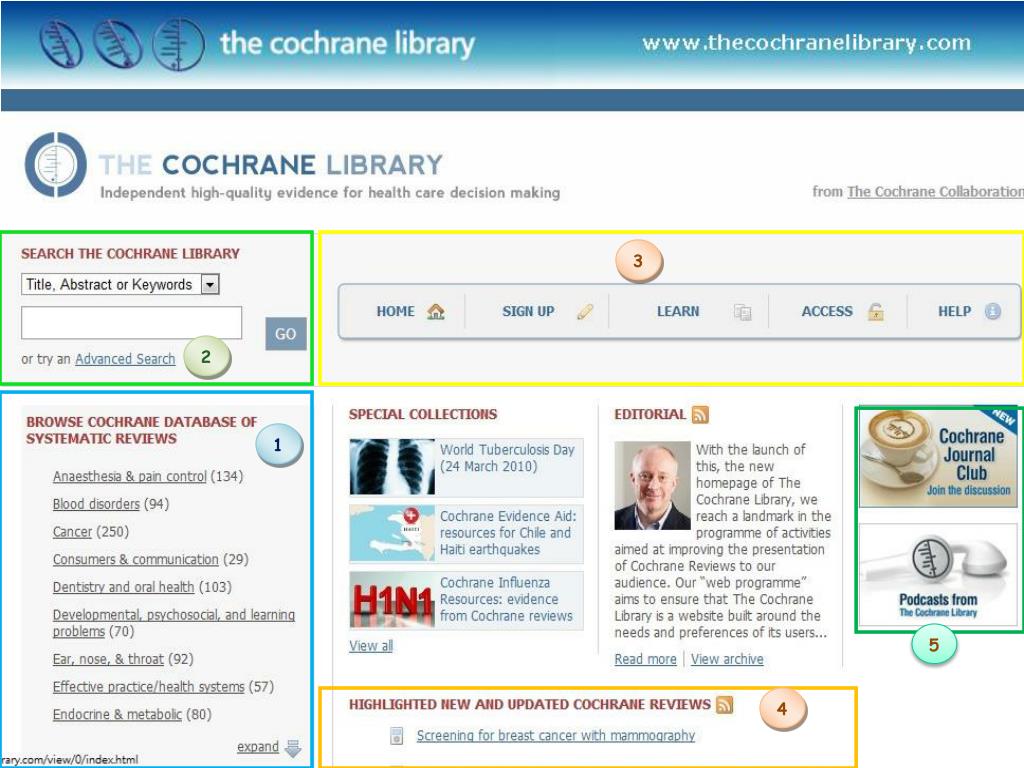Browse Dentistry and oral health reviews
The image size is (1024, 768).
point(123,587)
